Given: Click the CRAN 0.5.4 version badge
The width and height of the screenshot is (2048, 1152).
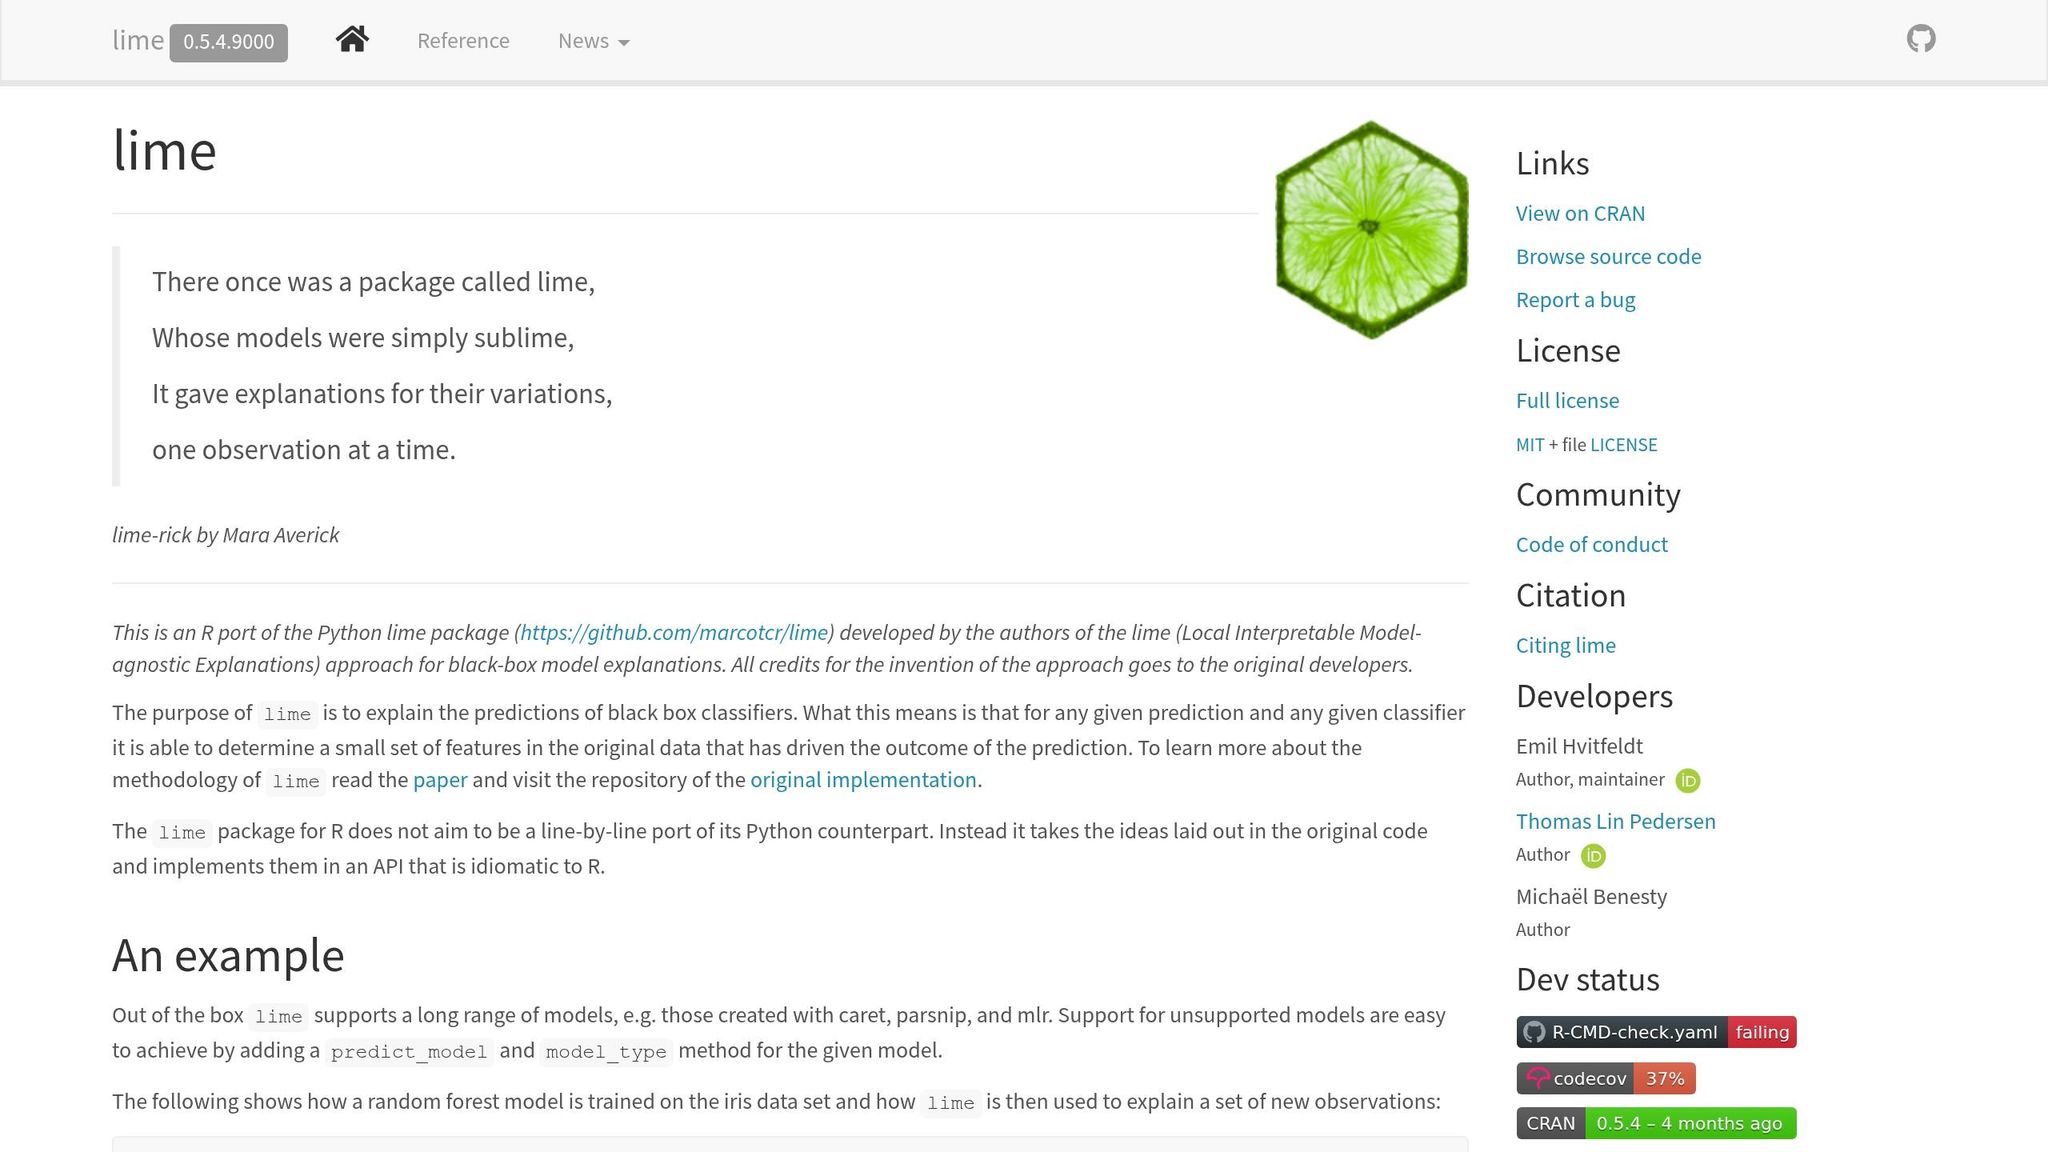Looking at the screenshot, I should click(x=1656, y=1123).
